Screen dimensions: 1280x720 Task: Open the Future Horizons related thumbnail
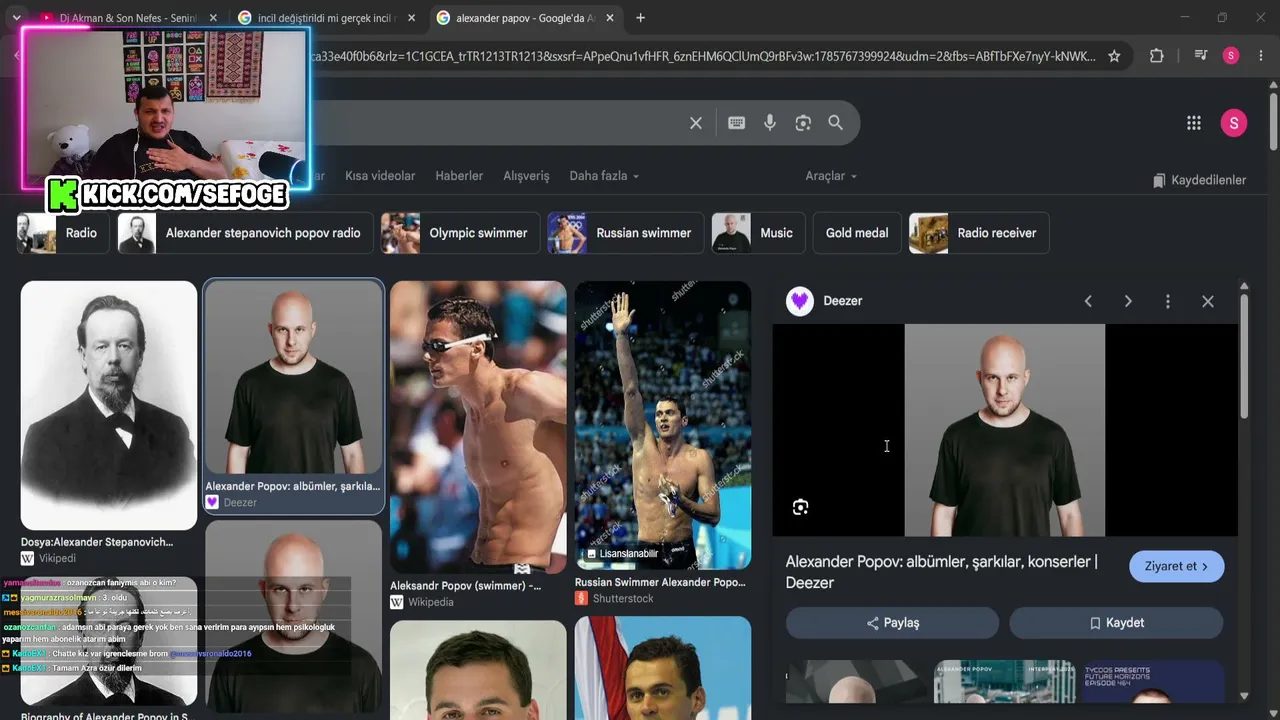point(1154,682)
